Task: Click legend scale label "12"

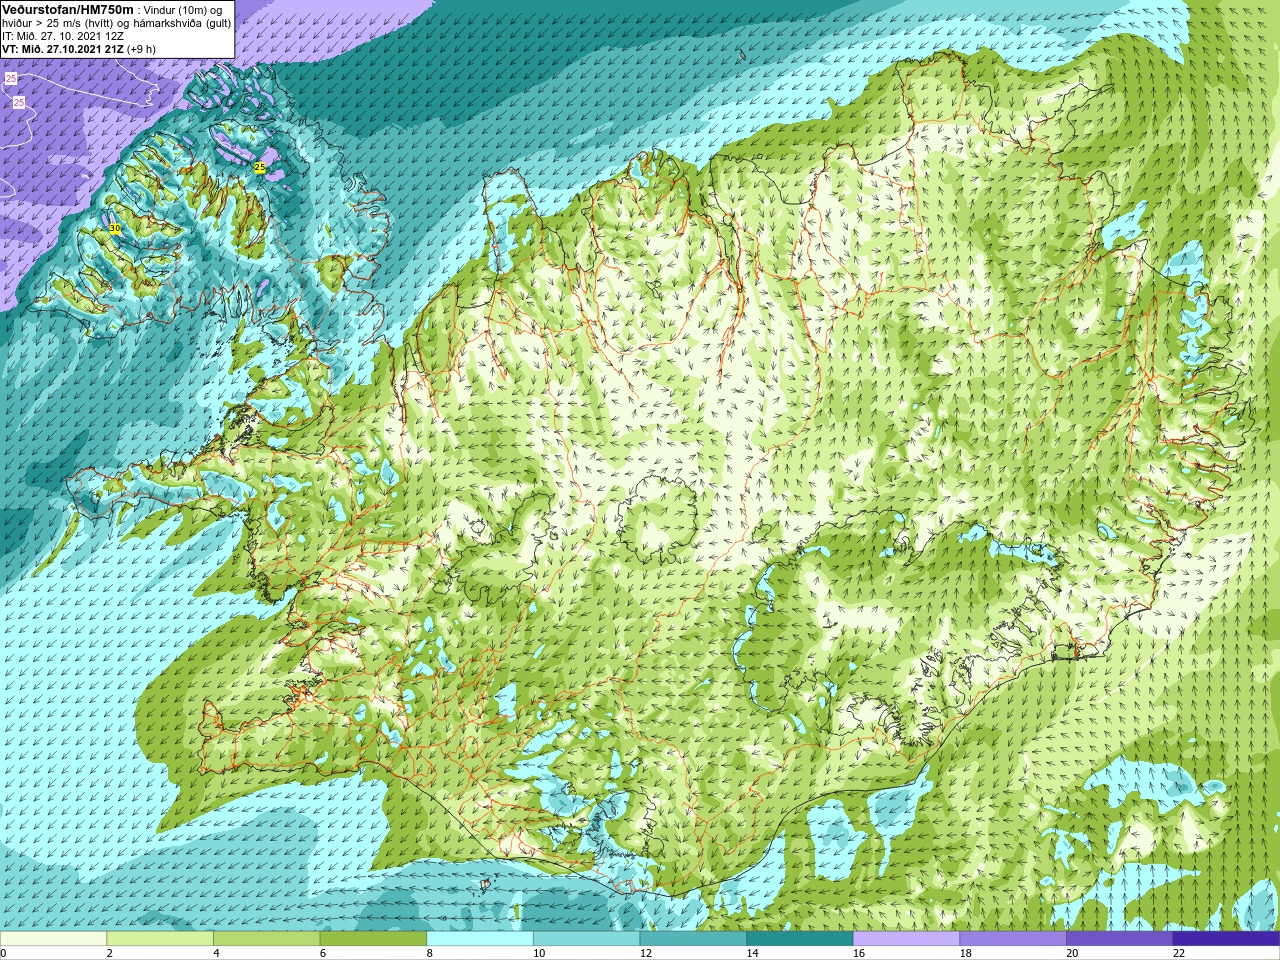Action: click(x=646, y=954)
